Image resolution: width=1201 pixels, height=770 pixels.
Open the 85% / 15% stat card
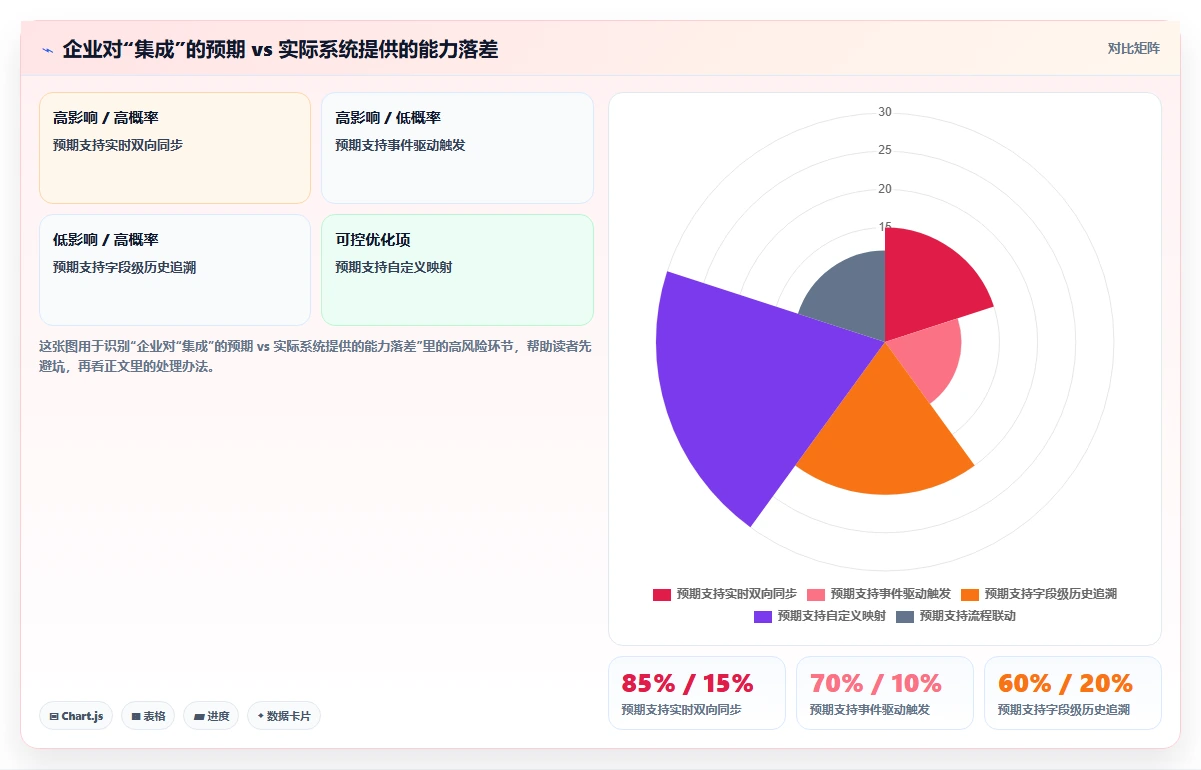(697, 693)
